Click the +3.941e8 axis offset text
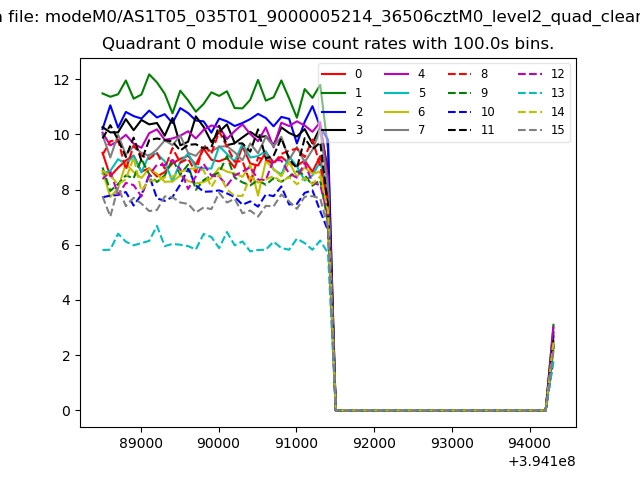Viewport: 640px width, 480px height. [x=539, y=461]
